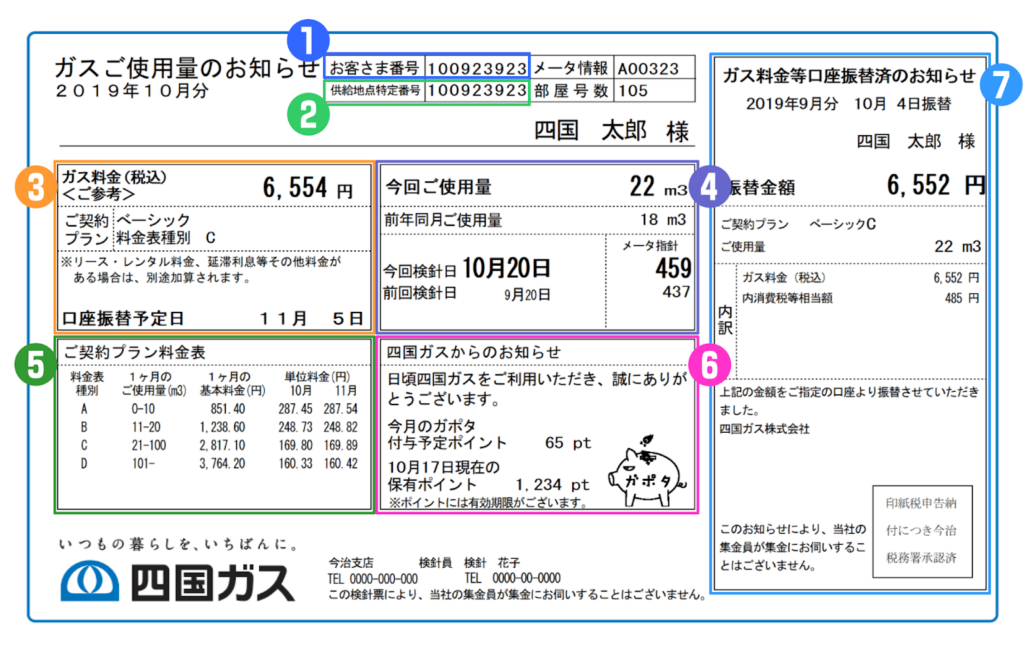The height and width of the screenshot is (653, 1024).
Task: Click slogan いつもの暮らしを、いちばんに。
Action: [x=178, y=544]
